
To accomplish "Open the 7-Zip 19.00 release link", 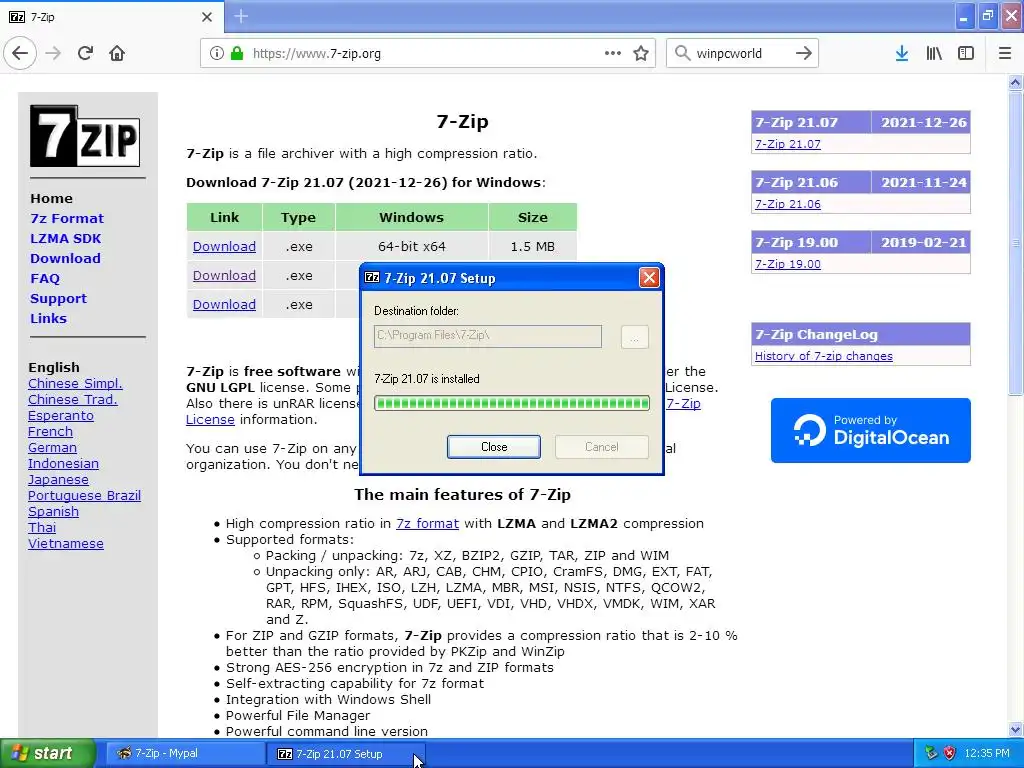I will pos(788,264).
